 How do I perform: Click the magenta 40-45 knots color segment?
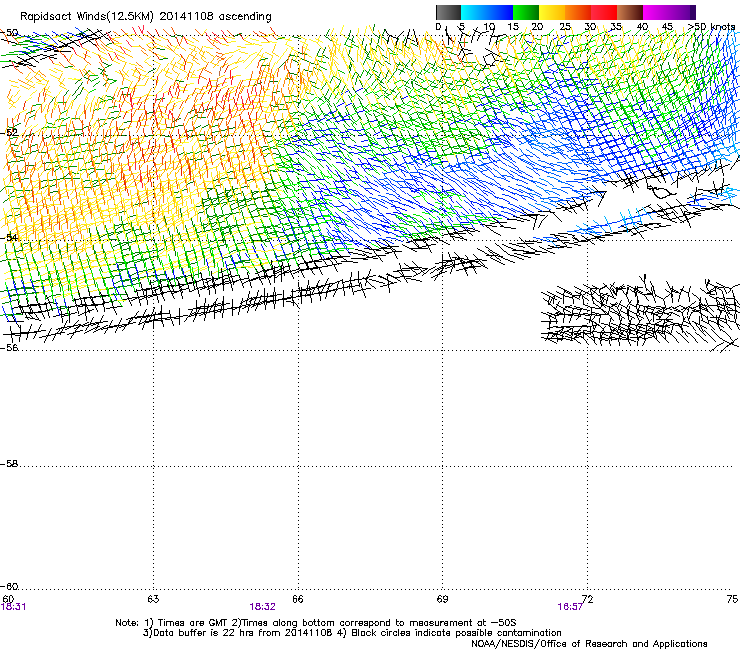click(x=656, y=12)
